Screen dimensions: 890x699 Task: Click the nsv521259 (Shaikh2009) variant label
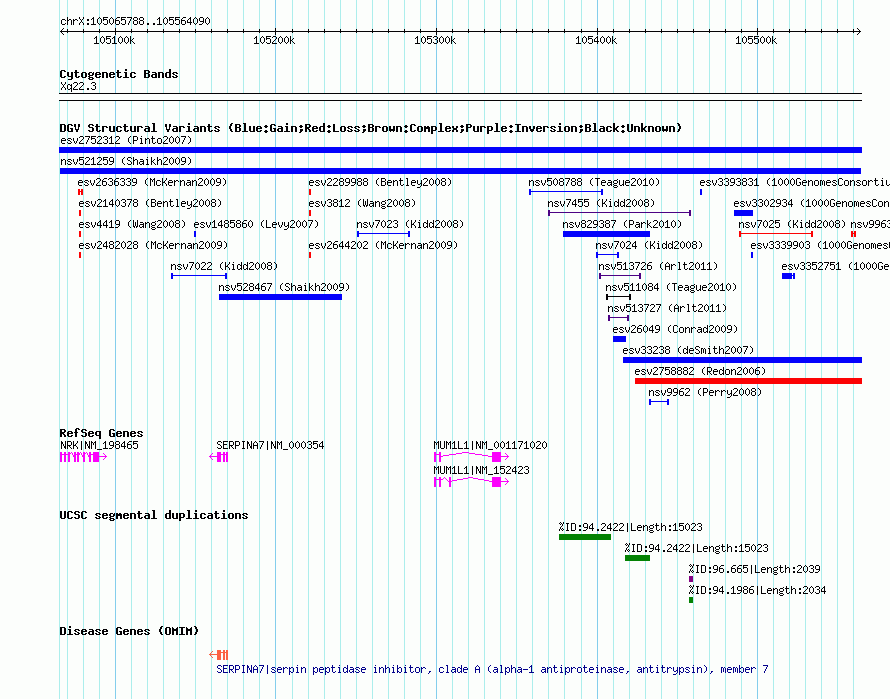[126, 161]
